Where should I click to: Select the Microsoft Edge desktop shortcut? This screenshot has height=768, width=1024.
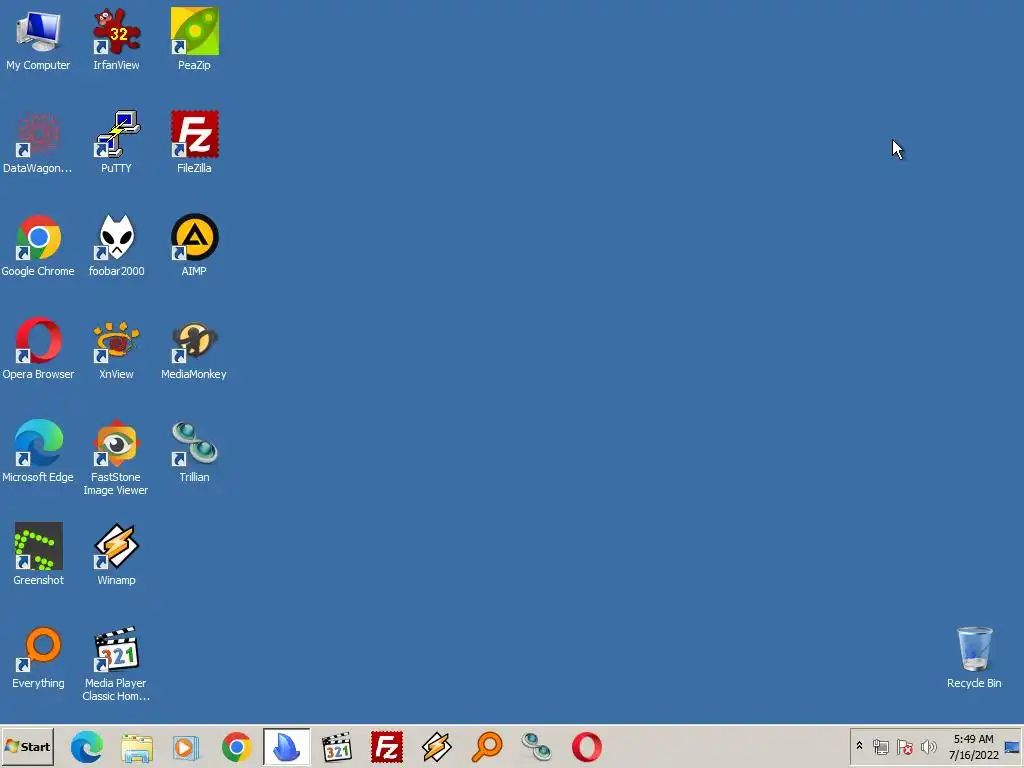[38, 452]
